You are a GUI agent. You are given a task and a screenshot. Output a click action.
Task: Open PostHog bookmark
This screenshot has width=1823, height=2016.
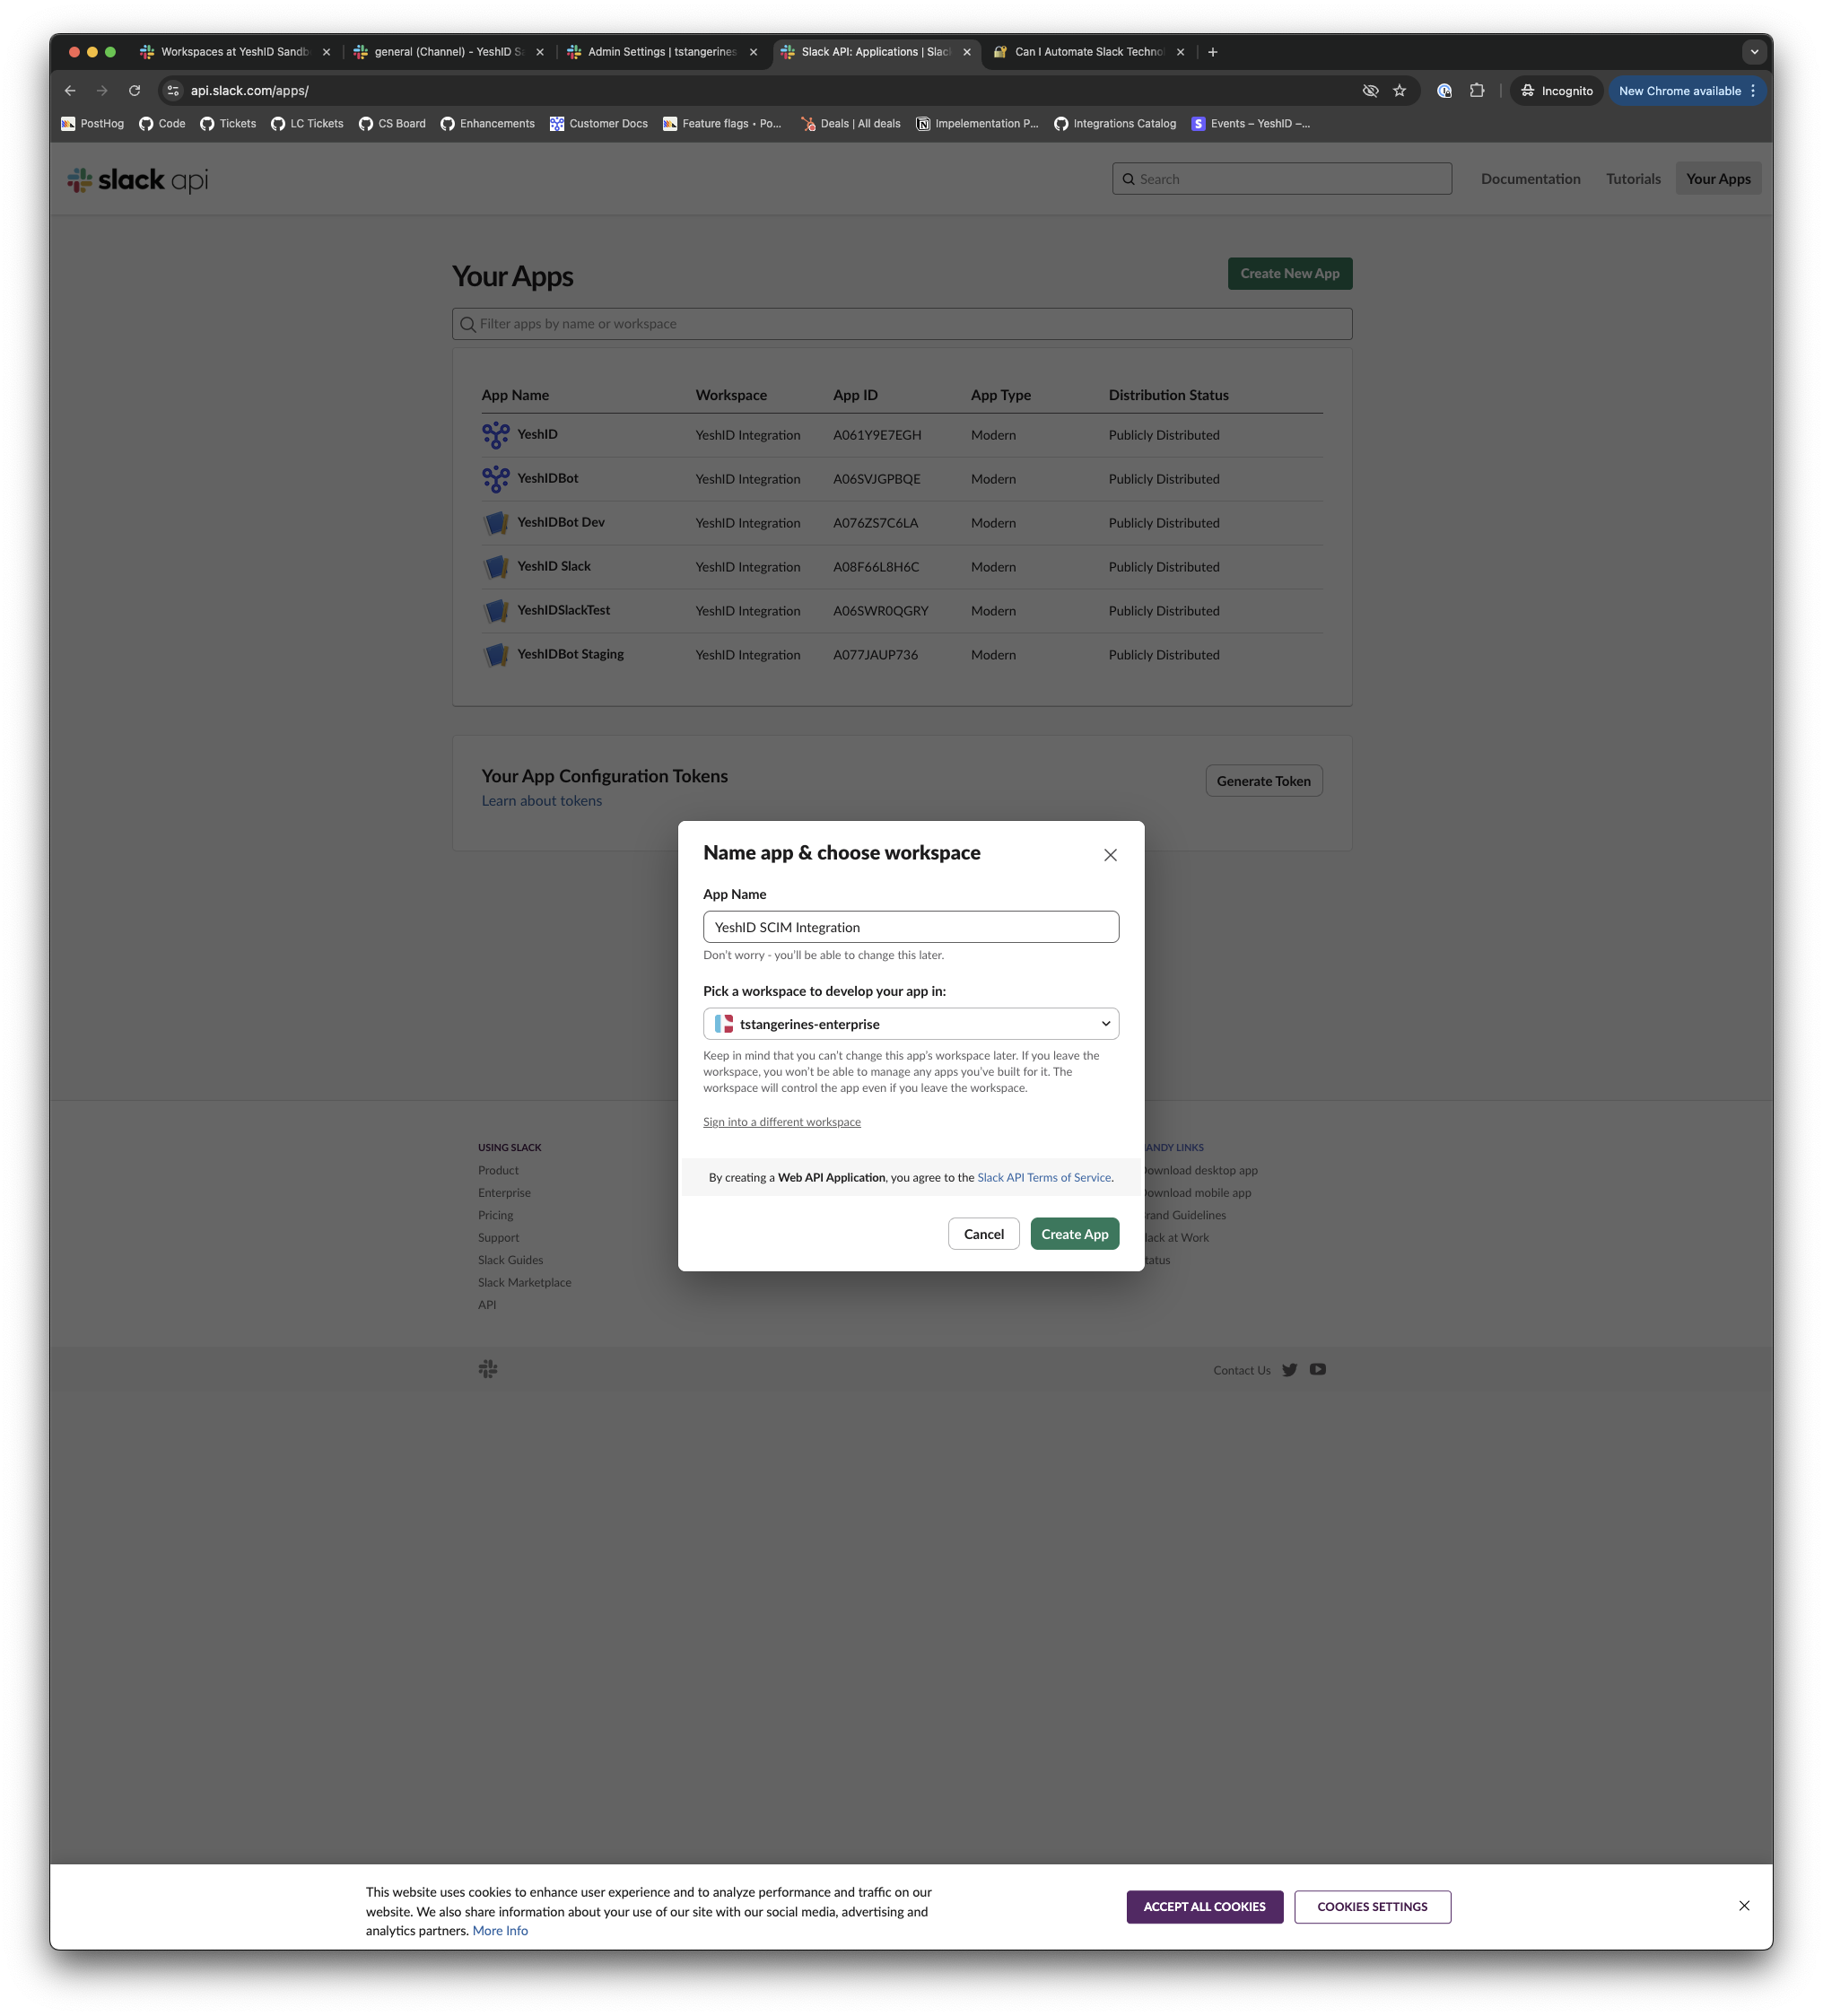click(92, 124)
